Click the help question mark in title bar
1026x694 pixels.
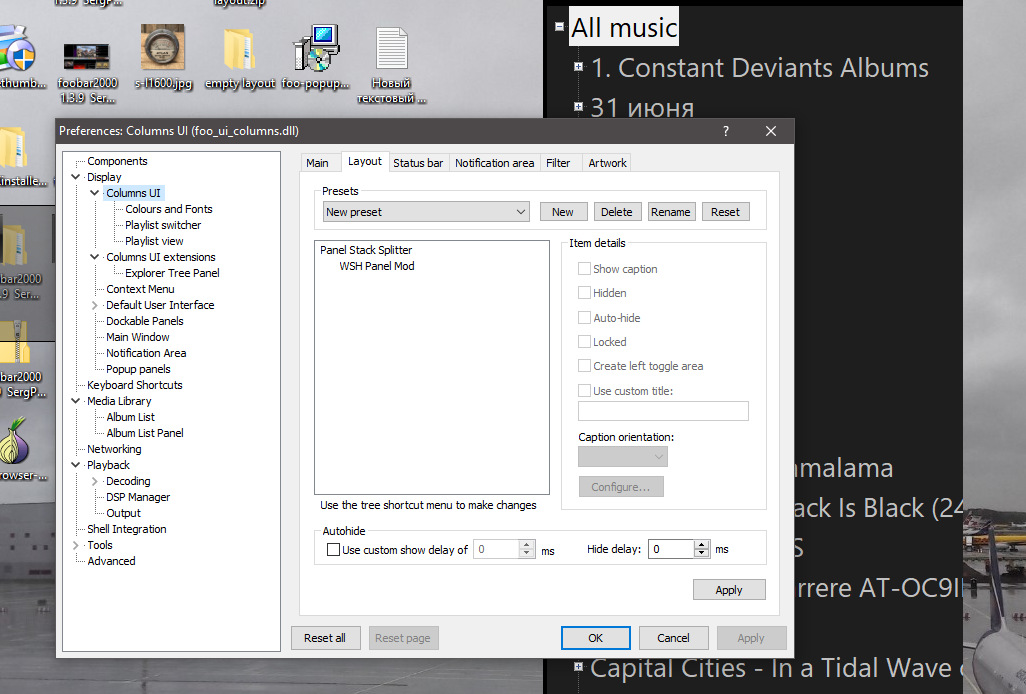click(x=725, y=131)
